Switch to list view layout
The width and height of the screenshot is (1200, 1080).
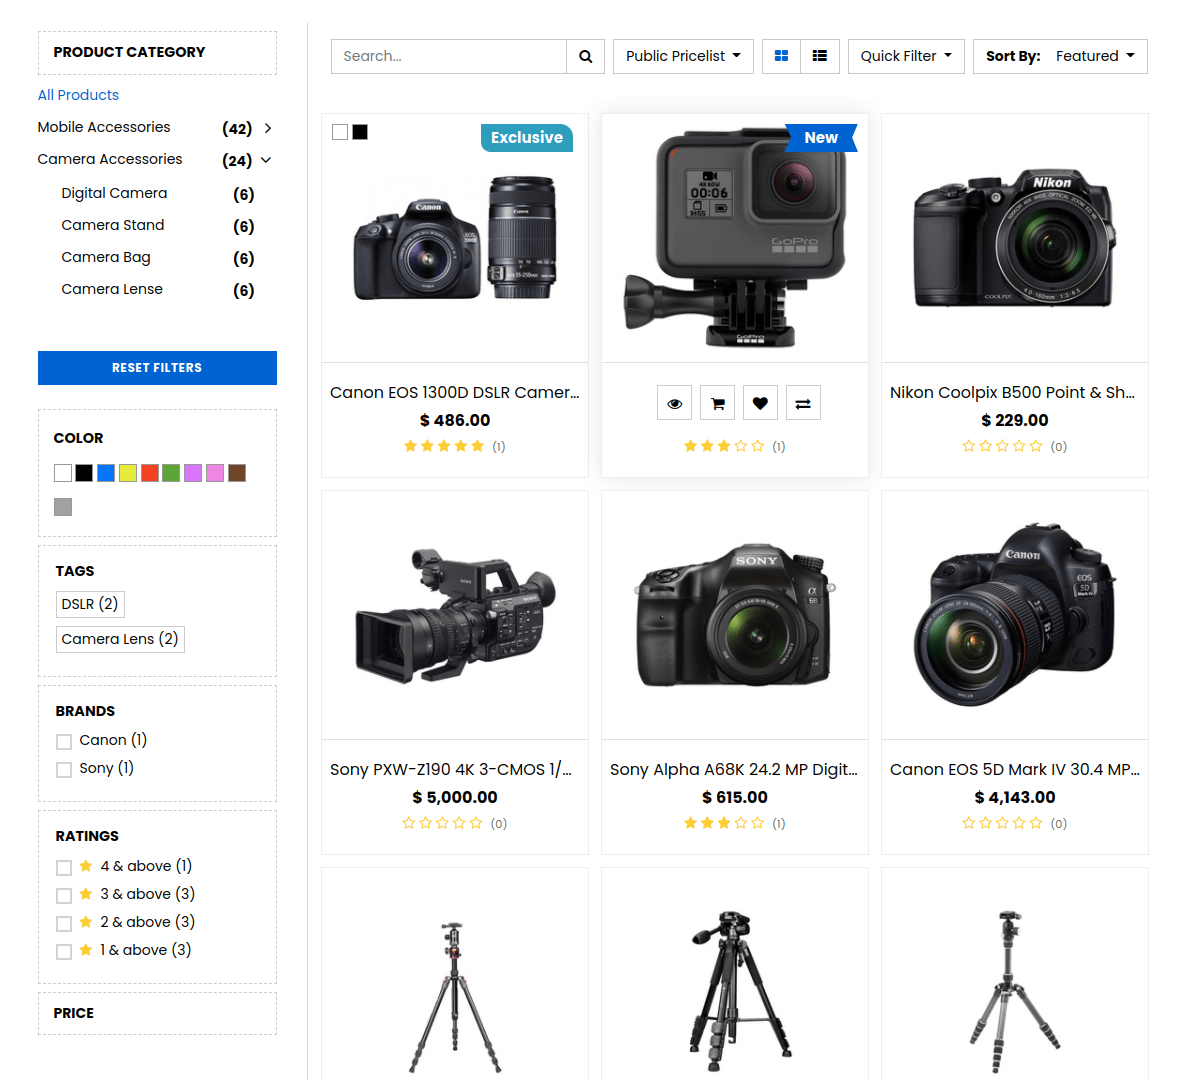820,56
